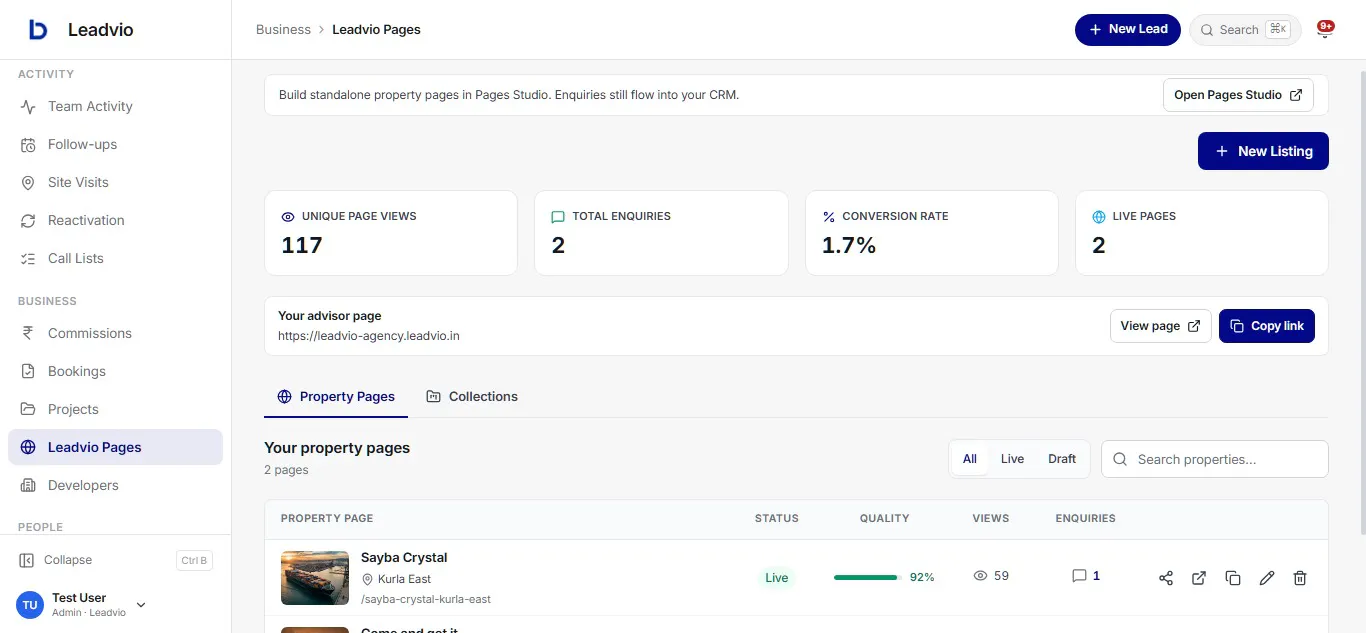Open Projects in sidebar
The width and height of the screenshot is (1366, 633).
(115, 409)
